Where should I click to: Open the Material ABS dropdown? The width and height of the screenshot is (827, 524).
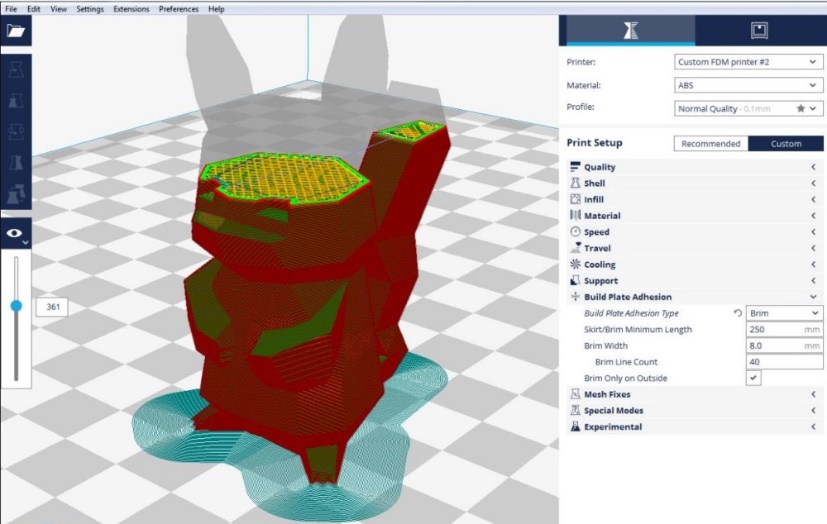coord(748,85)
